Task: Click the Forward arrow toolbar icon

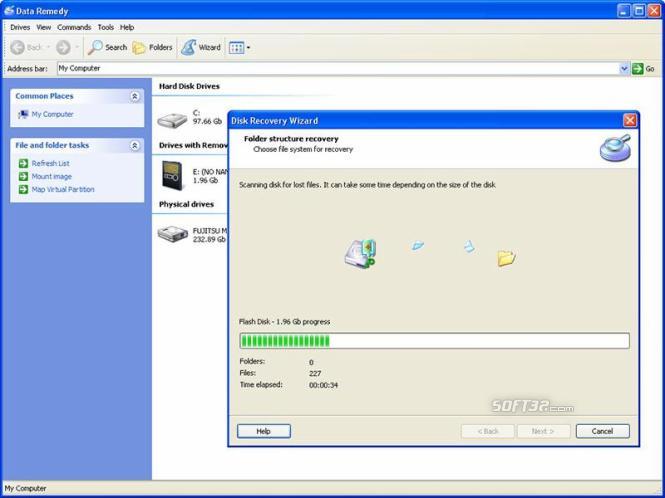Action: [63, 48]
